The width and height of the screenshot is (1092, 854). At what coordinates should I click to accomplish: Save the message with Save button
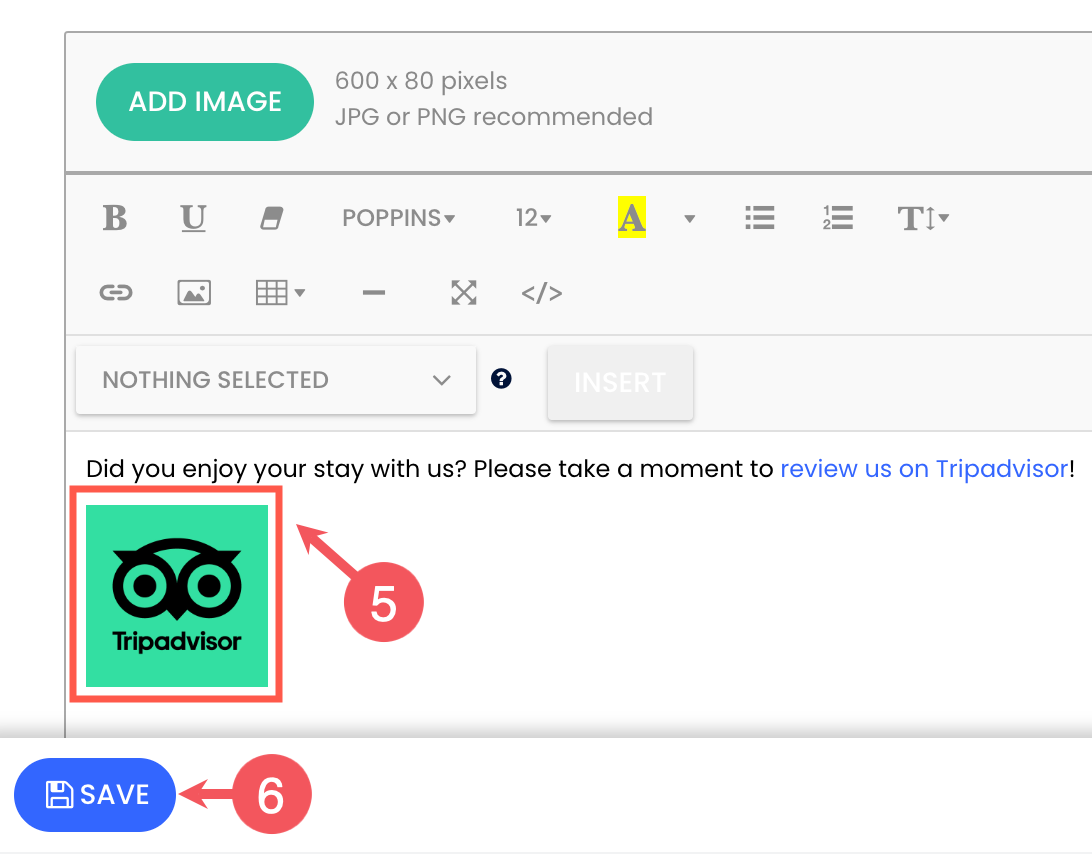[x=95, y=795]
